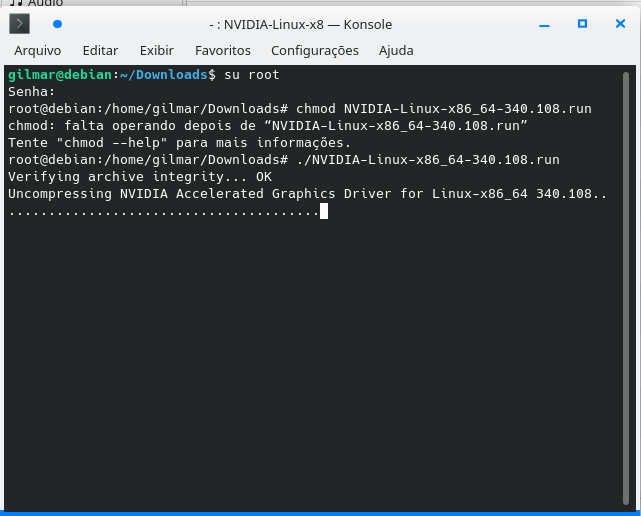
Task: Click the 'chmod: falta operando' error line
Action: tap(268, 126)
